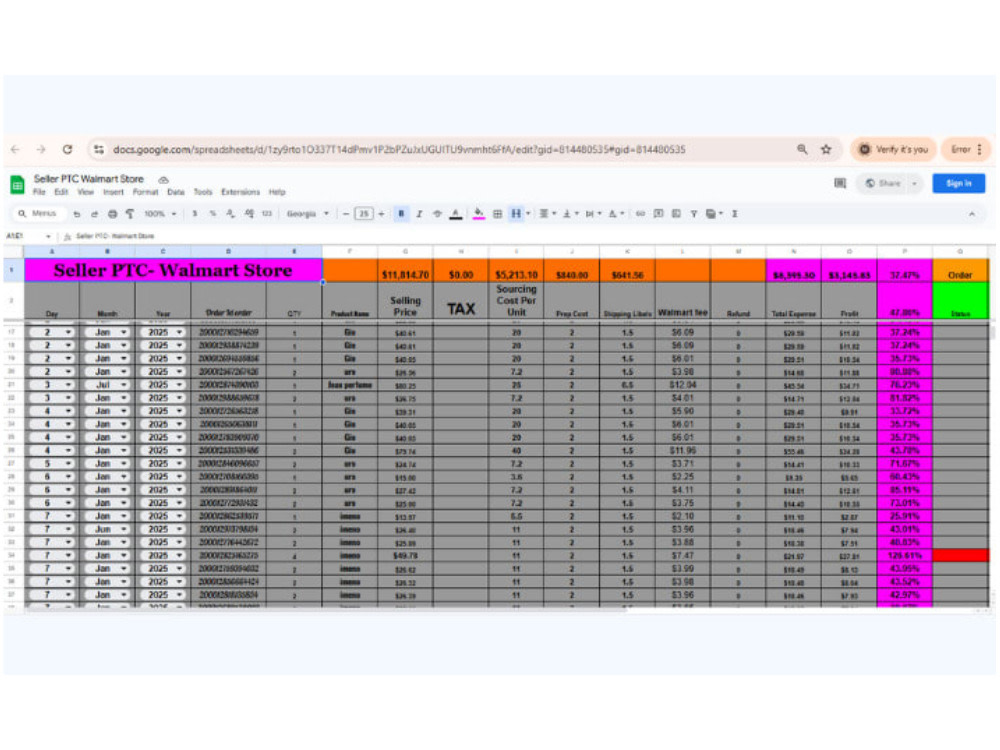Insert a chart
Image resolution: width=1000 pixels, height=750 pixels.
click(x=676, y=214)
